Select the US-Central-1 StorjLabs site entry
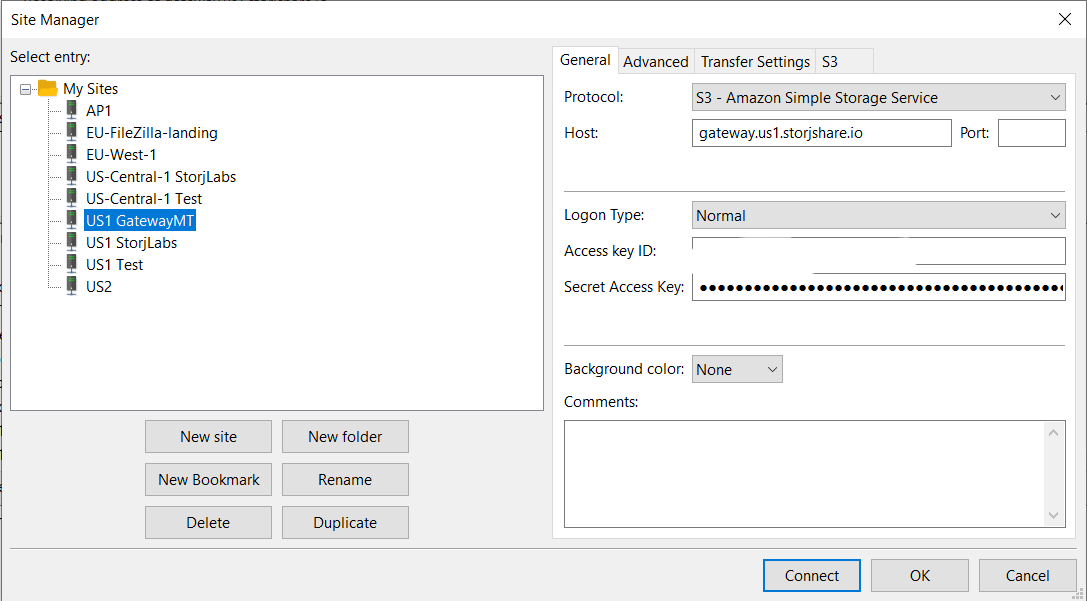This screenshot has height=601, width=1087. 161,177
